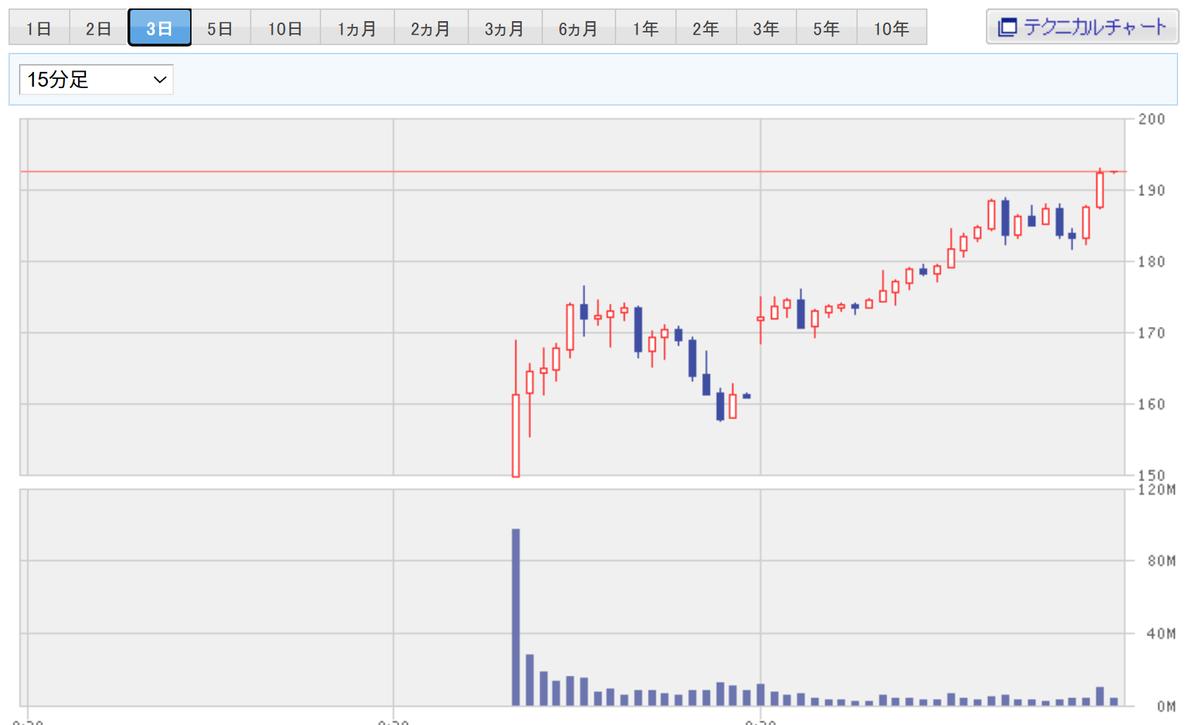Select the 2日 time range tab
Viewport: 1200px width, 725px height.
(x=98, y=28)
